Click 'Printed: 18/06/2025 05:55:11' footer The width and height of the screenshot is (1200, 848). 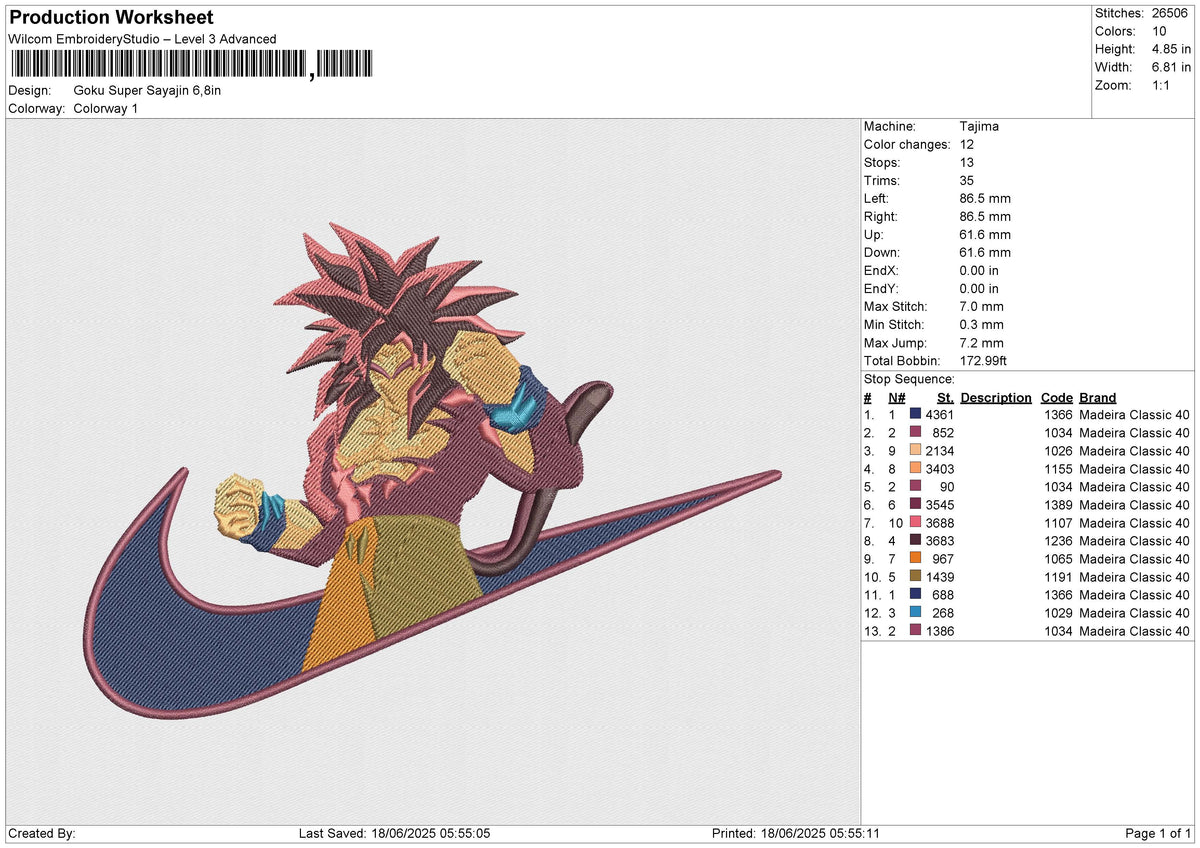coord(796,833)
